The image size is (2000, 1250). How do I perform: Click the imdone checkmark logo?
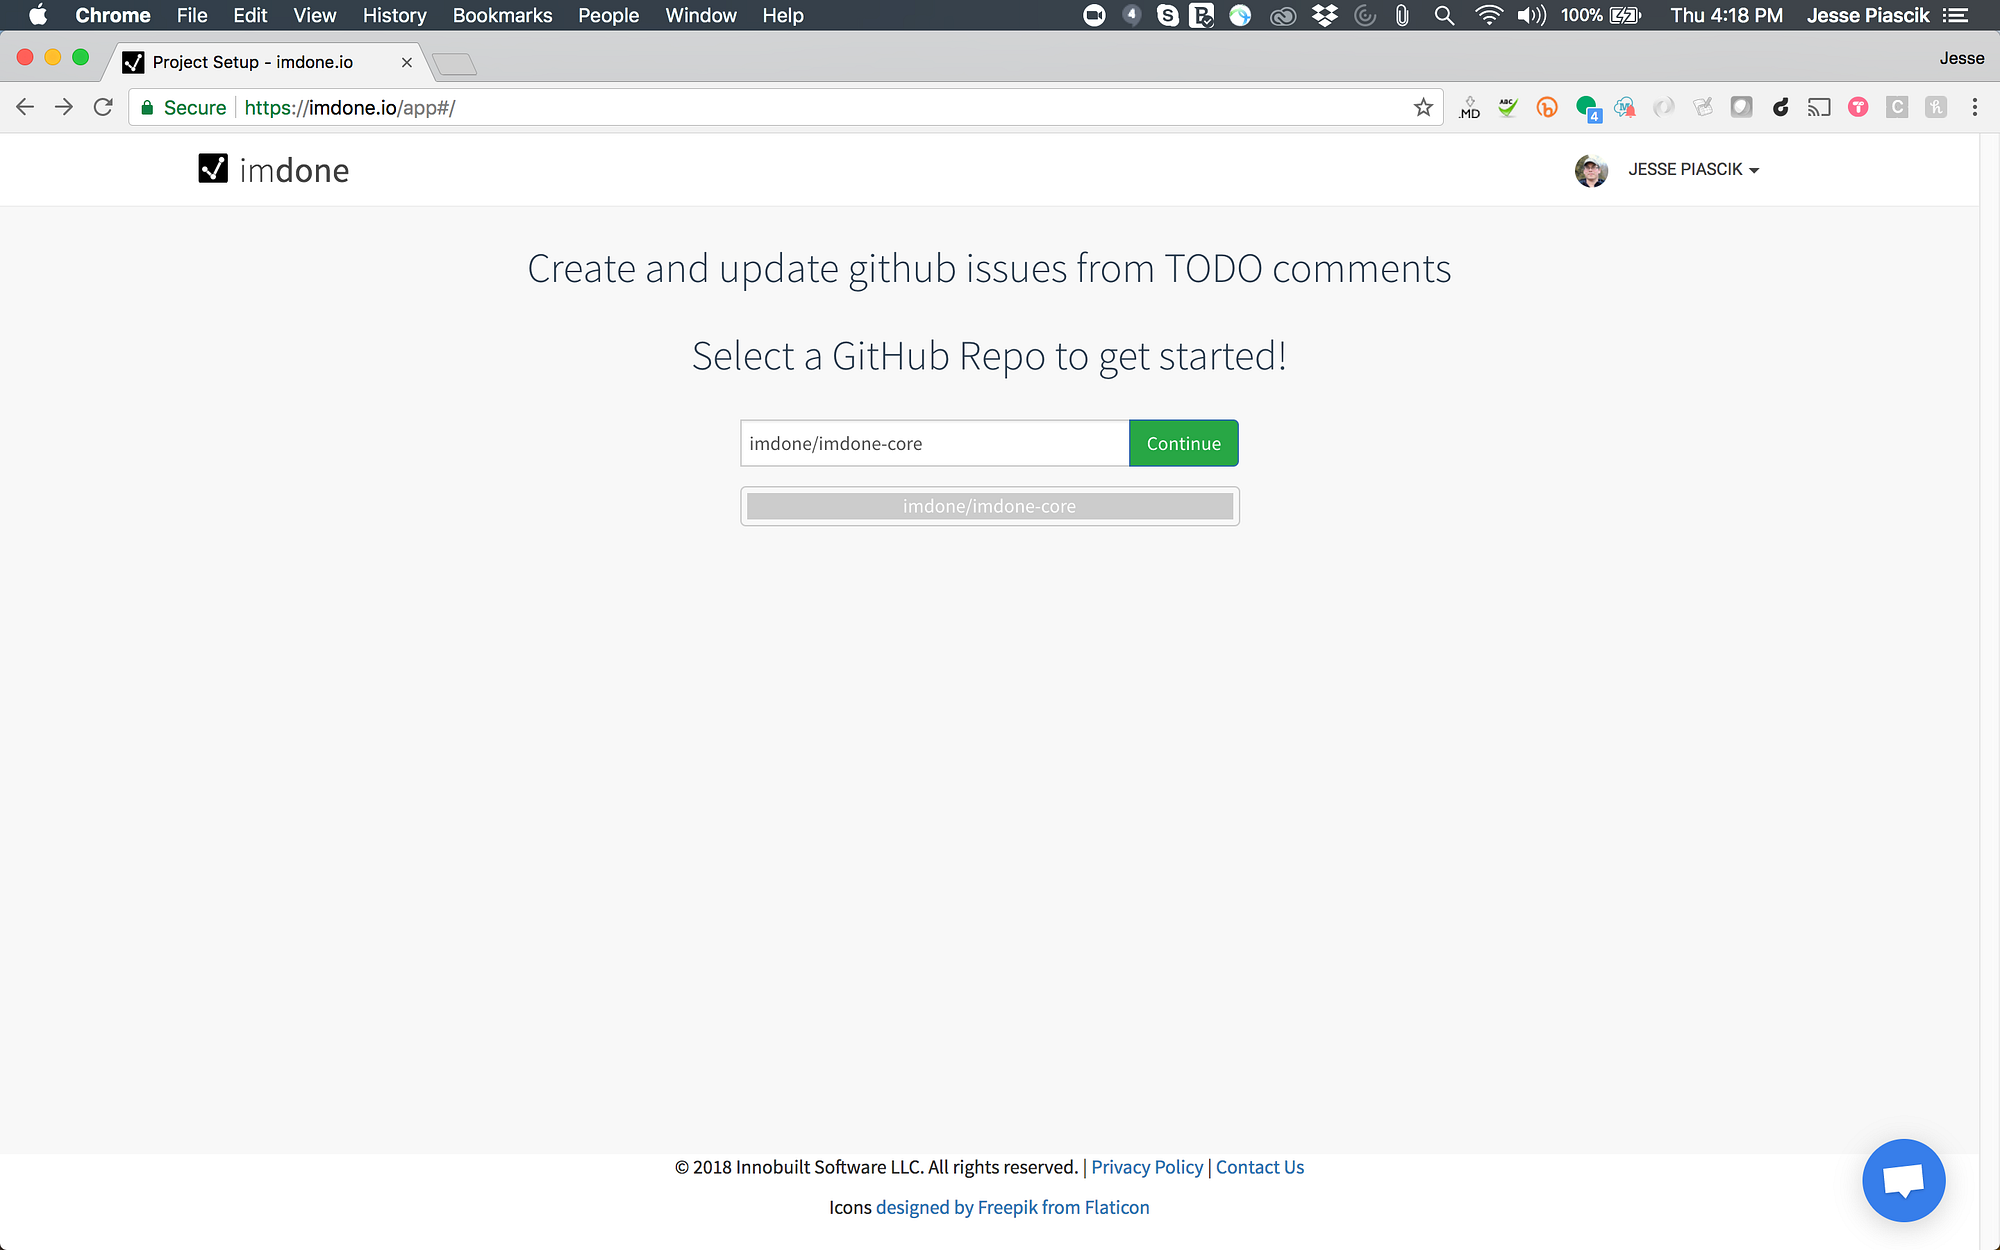pos(213,169)
